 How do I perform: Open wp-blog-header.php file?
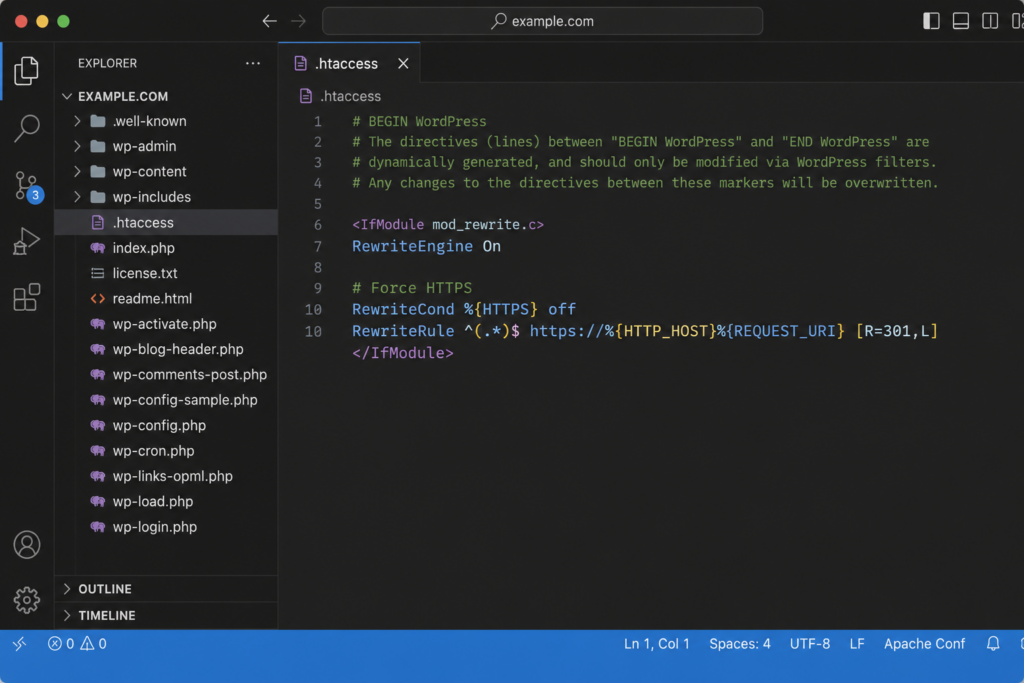167,349
